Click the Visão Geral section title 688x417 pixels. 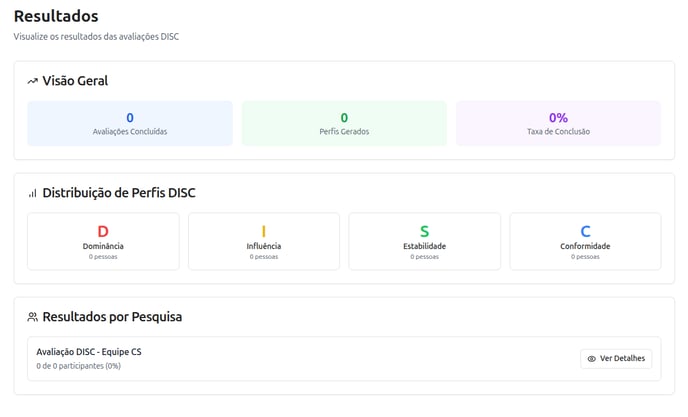pyautogui.click(x=75, y=81)
